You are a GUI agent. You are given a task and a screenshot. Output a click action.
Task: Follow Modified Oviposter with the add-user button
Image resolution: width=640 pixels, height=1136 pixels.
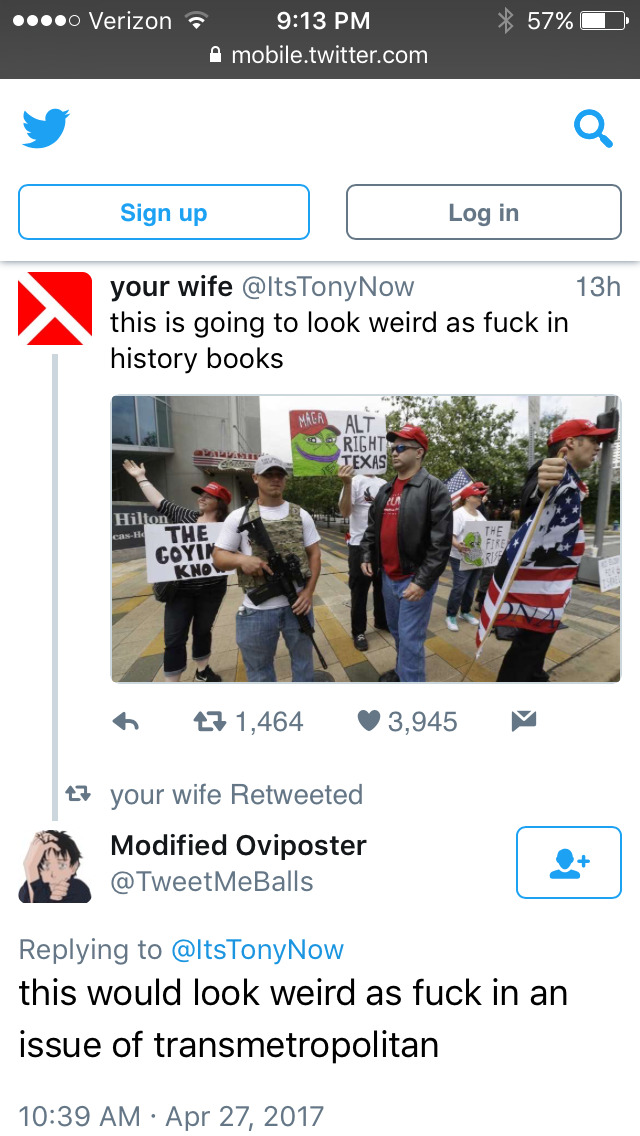[569, 862]
